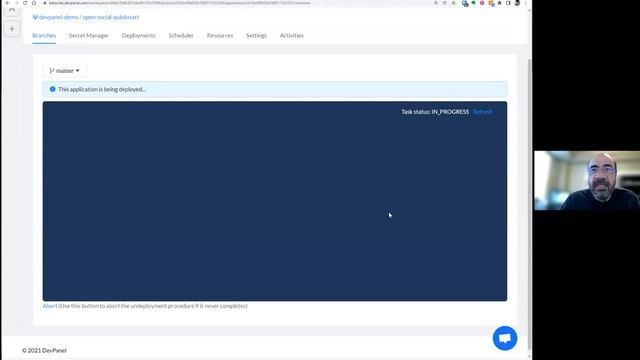Open the Branches tab
Image resolution: width=640 pixels, height=360 pixels.
click(44, 36)
